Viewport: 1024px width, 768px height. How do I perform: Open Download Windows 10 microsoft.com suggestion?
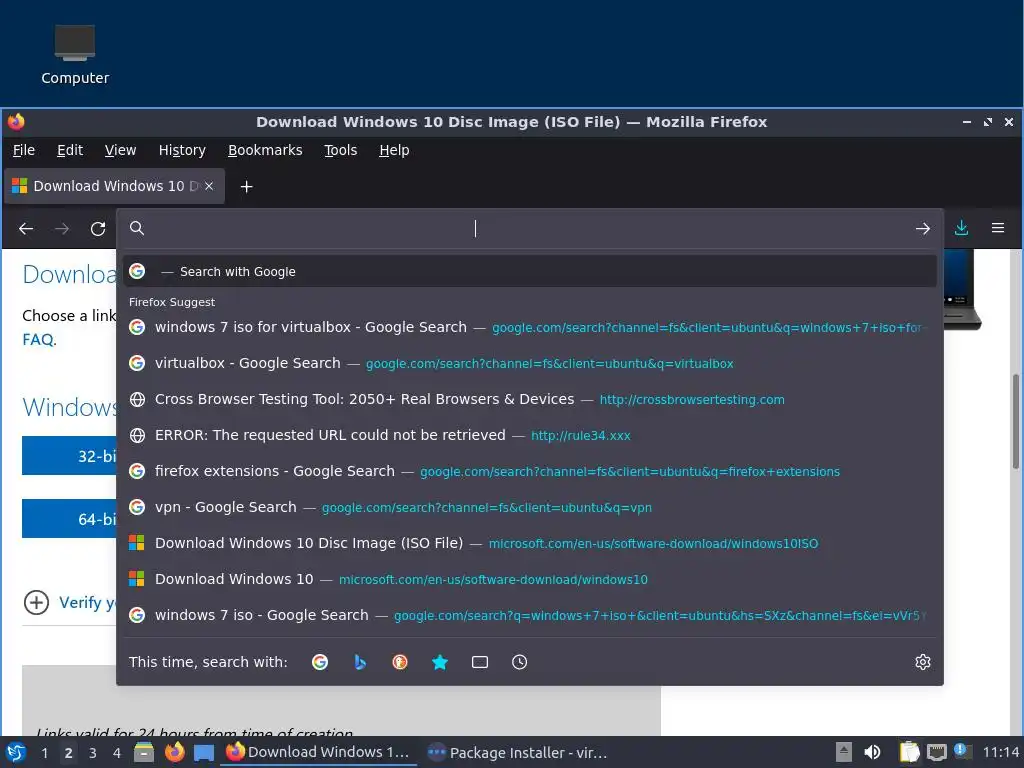[x=530, y=579]
